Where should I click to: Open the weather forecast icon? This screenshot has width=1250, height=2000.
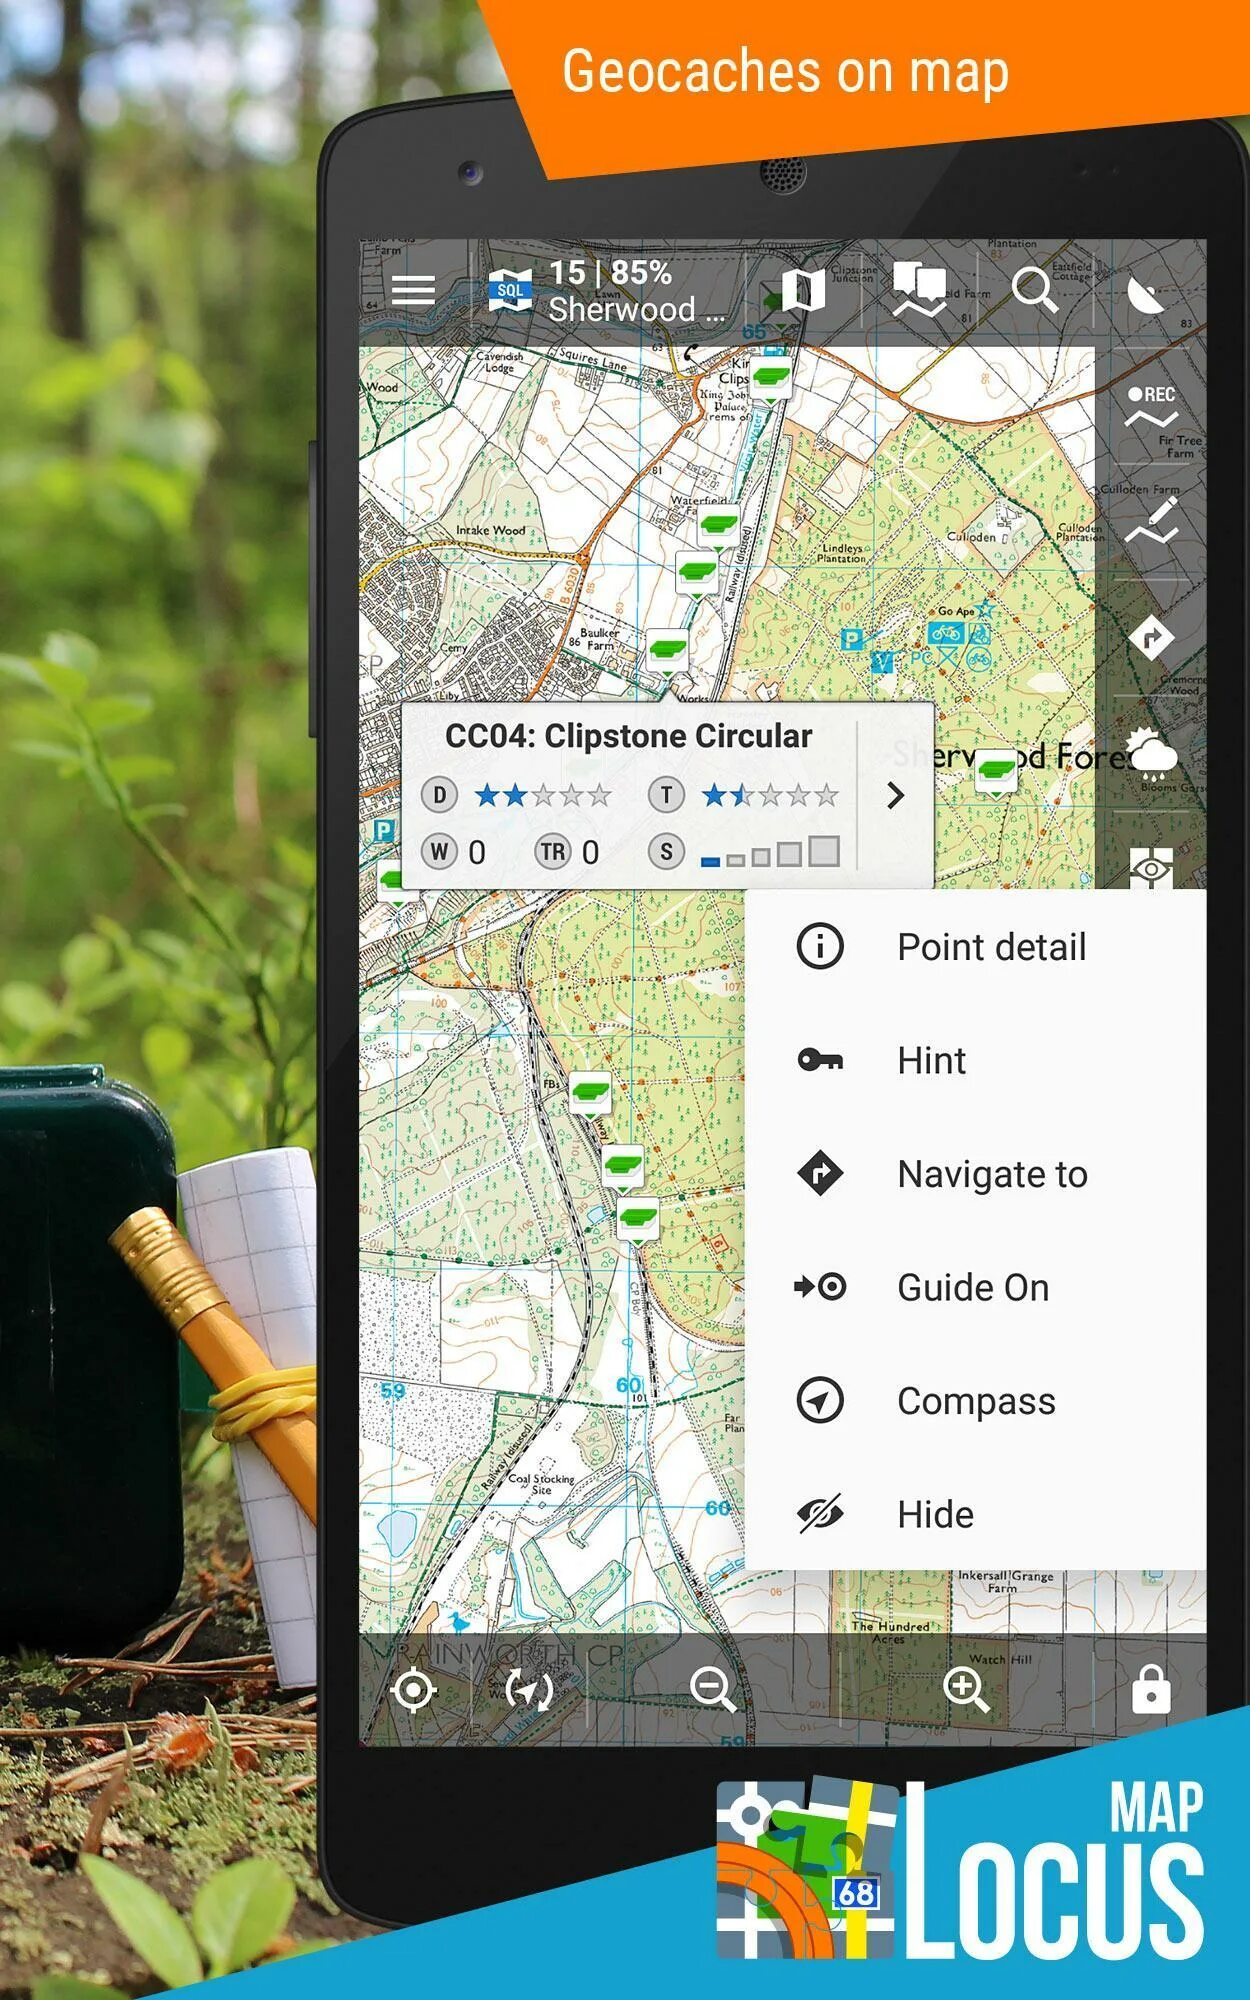[x=1153, y=754]
